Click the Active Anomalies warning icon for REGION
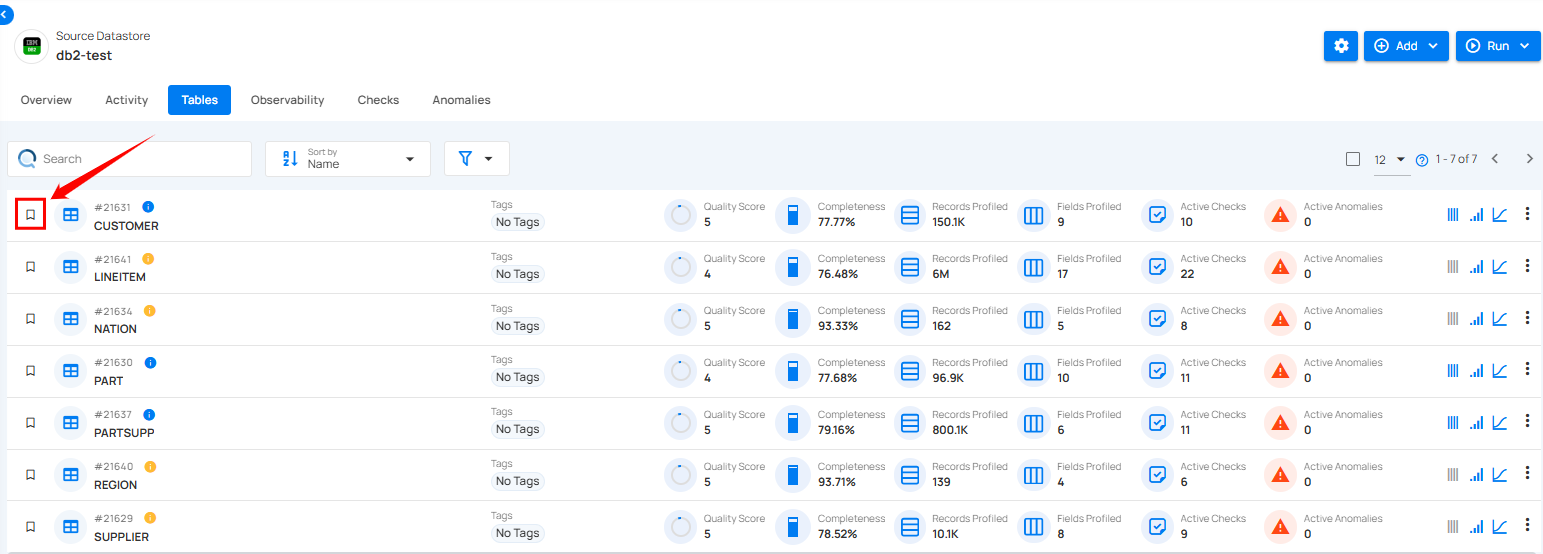Viewport: 1543px width, 554px height. [x=1280, y=474]
